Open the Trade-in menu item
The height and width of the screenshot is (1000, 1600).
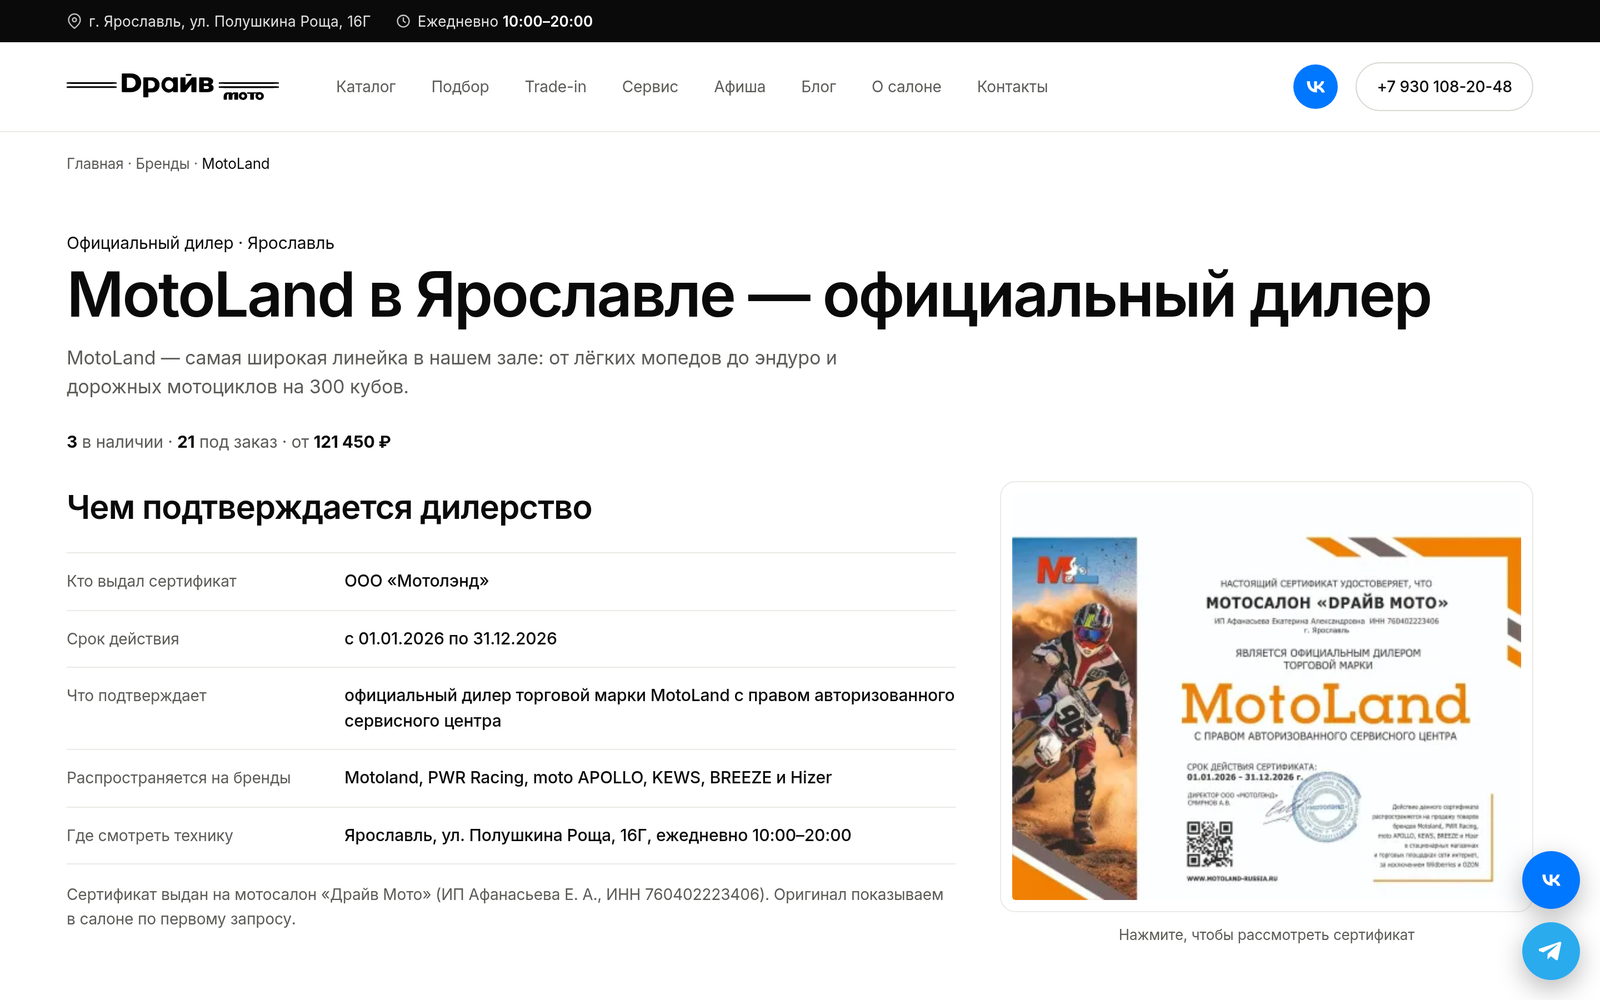(556, 87)
